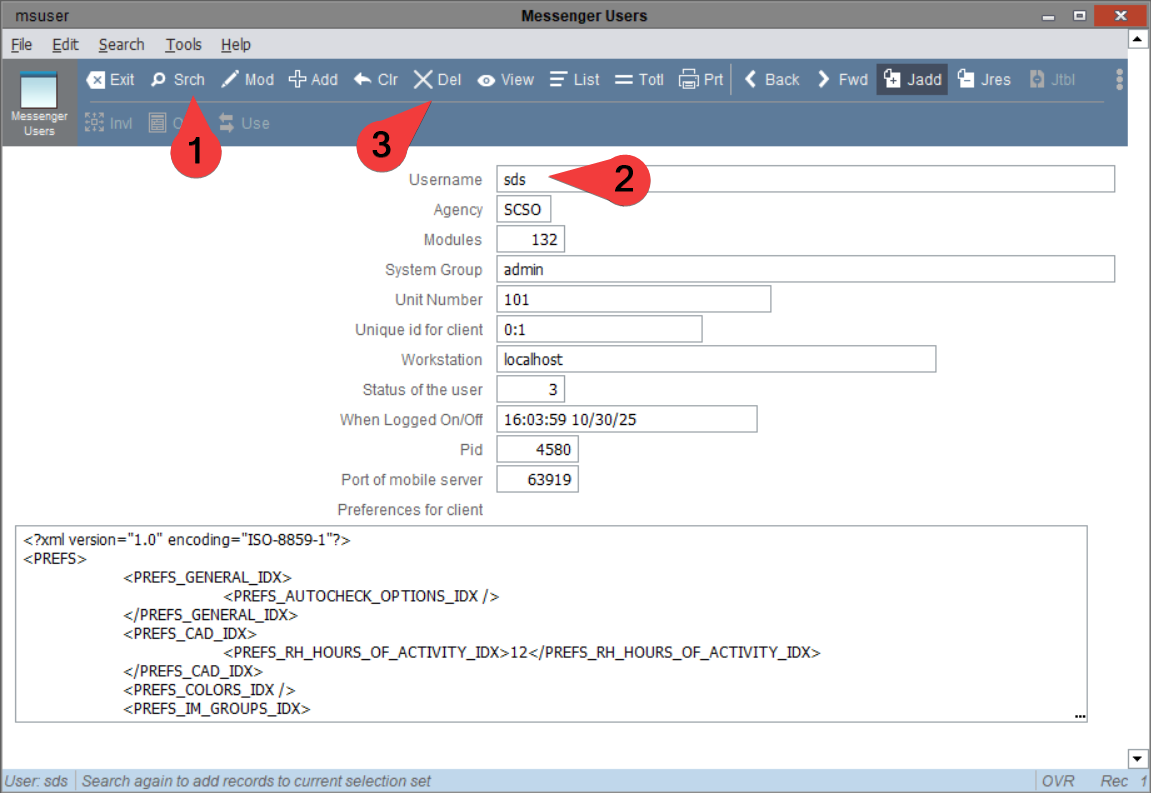Click the Mod pencil icon
The image size is (1151, 793).
click(230, 79)
